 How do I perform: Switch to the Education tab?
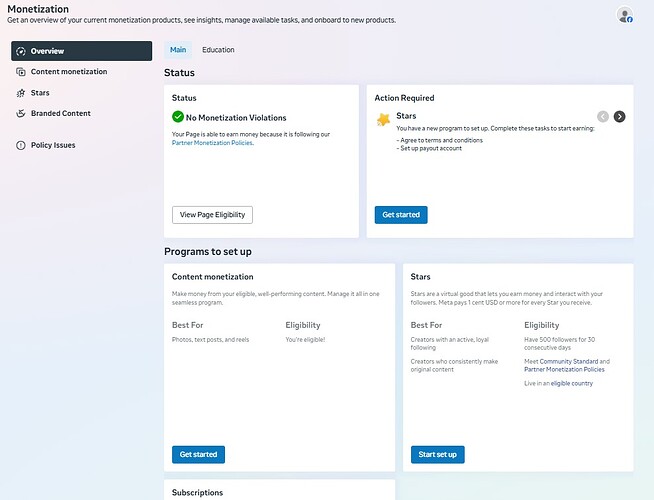218,50
